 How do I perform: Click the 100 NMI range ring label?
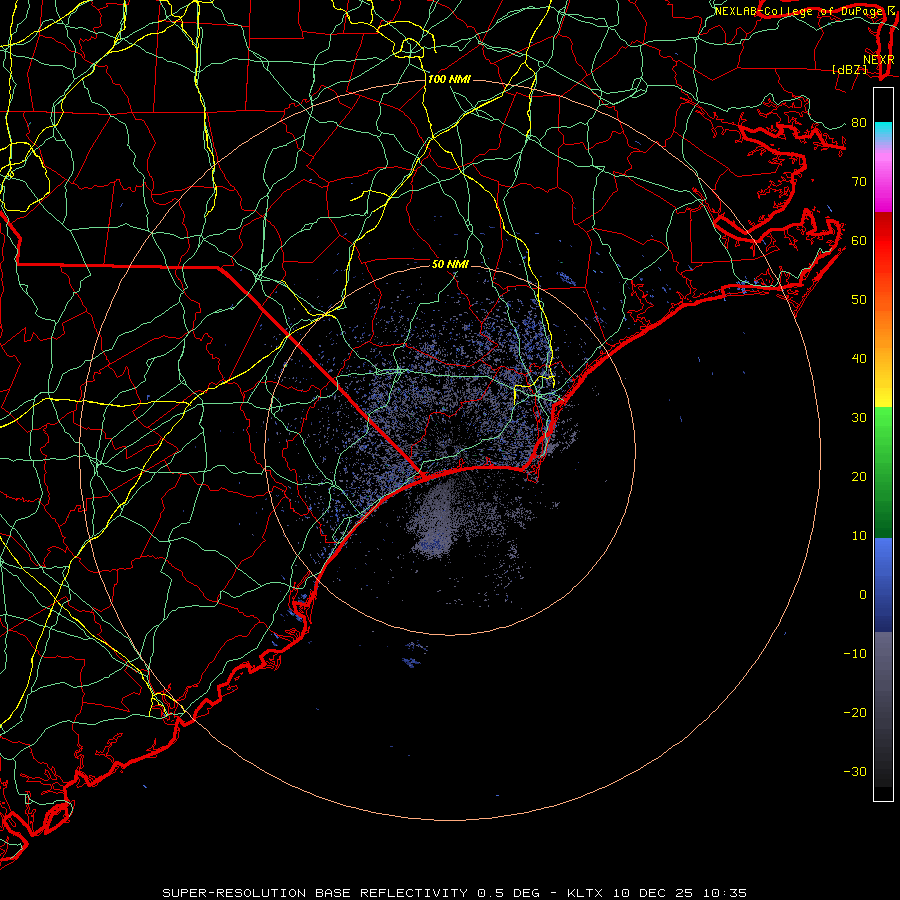(449, 79)
